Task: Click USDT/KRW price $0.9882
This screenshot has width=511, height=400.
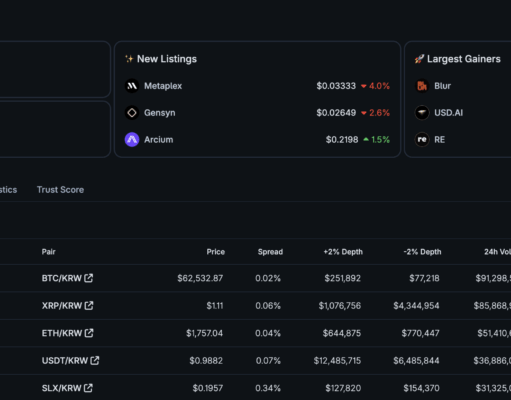Action: tap(206, 361)
